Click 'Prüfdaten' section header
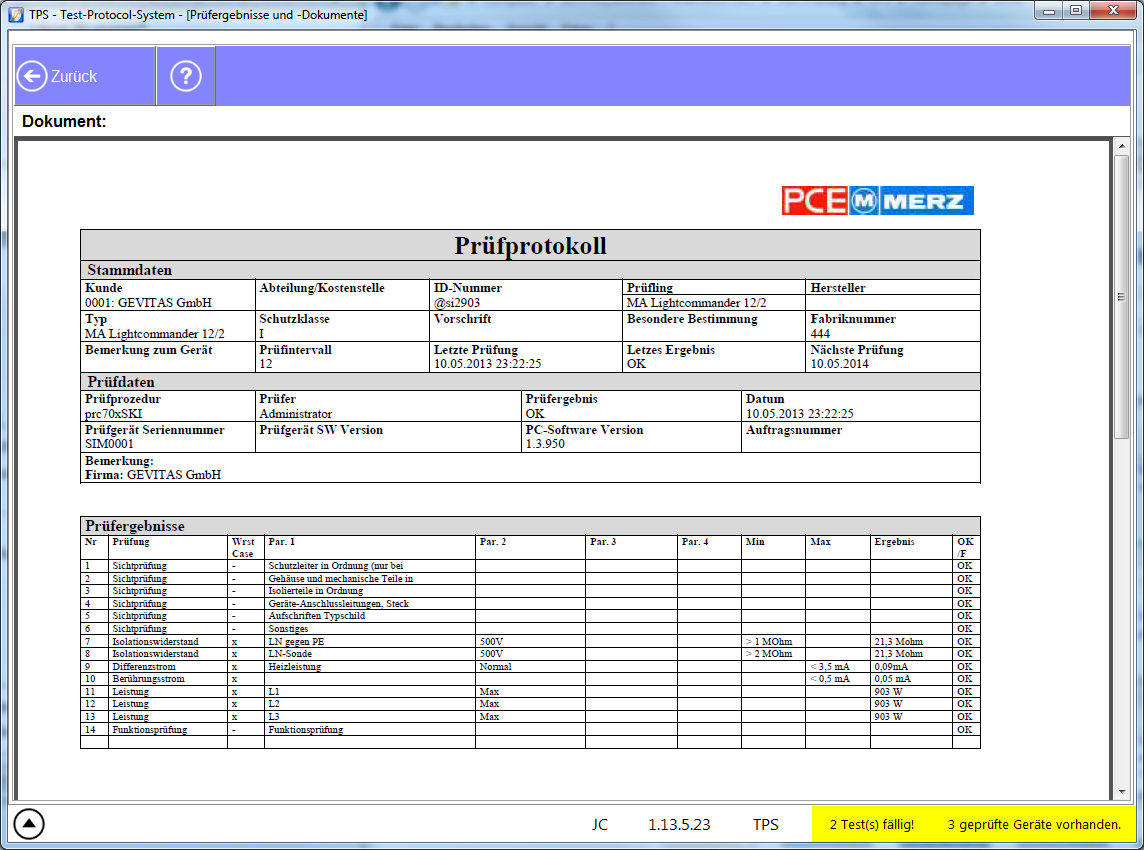1144x850 pixels. click(x=121, y=382)
